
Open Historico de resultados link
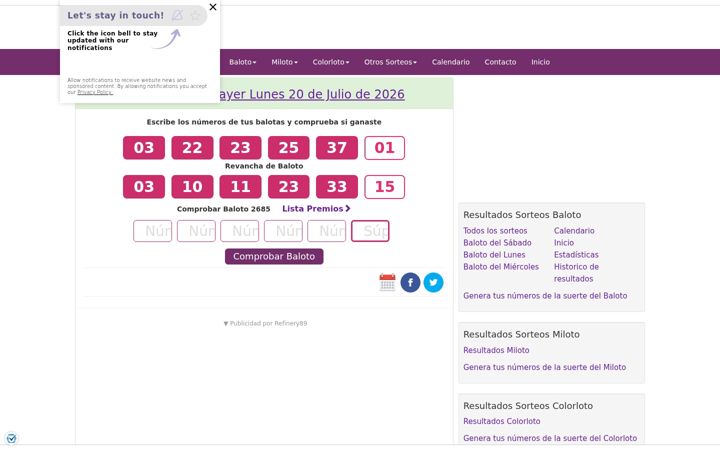576,273
